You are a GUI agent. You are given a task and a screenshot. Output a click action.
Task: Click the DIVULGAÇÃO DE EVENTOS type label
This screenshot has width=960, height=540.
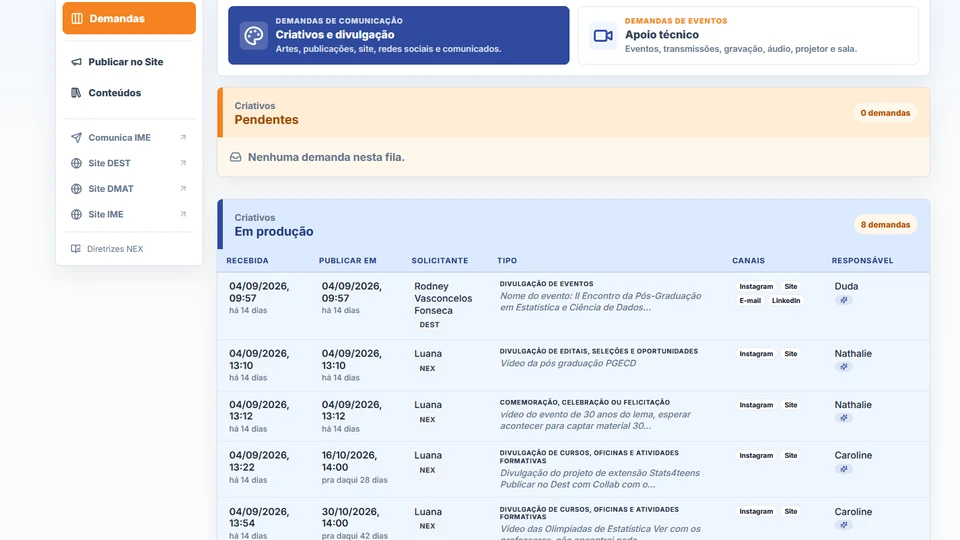click(x=546, y=284)
